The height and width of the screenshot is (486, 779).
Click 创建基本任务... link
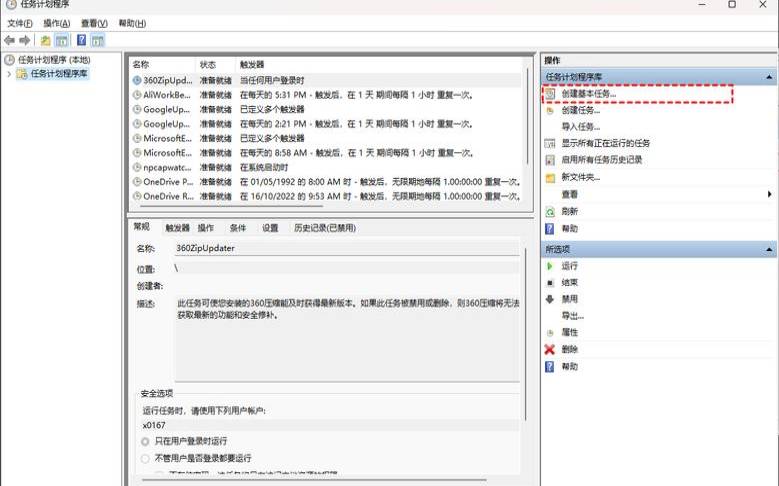(588, 94)
